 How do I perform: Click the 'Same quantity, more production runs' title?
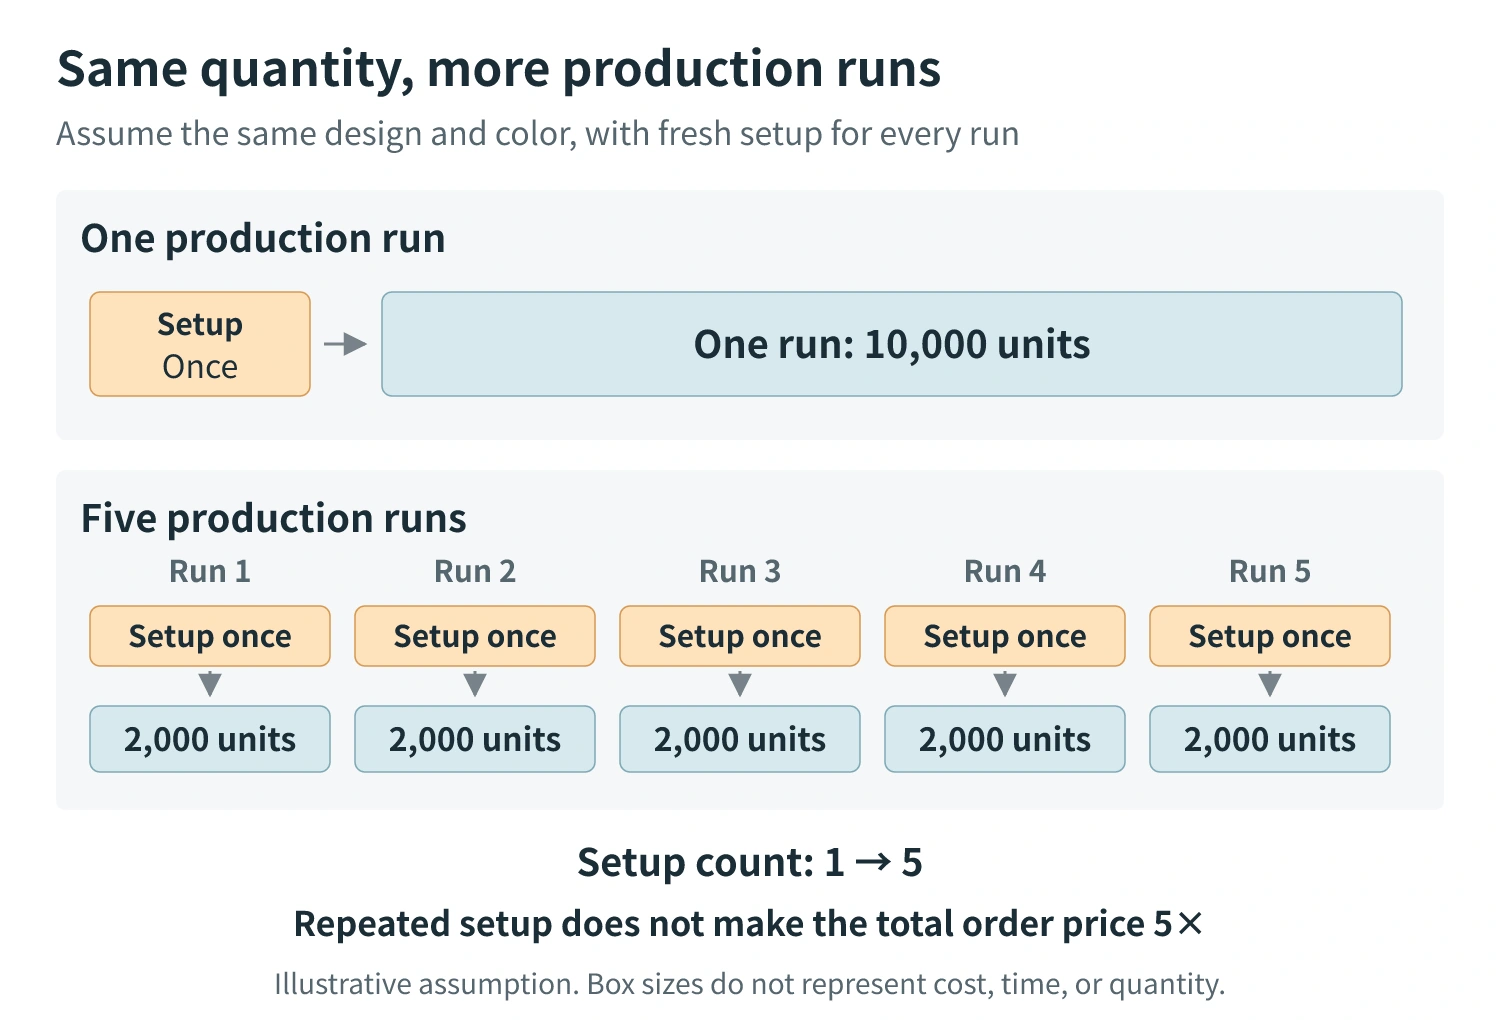tap(499, 70)
